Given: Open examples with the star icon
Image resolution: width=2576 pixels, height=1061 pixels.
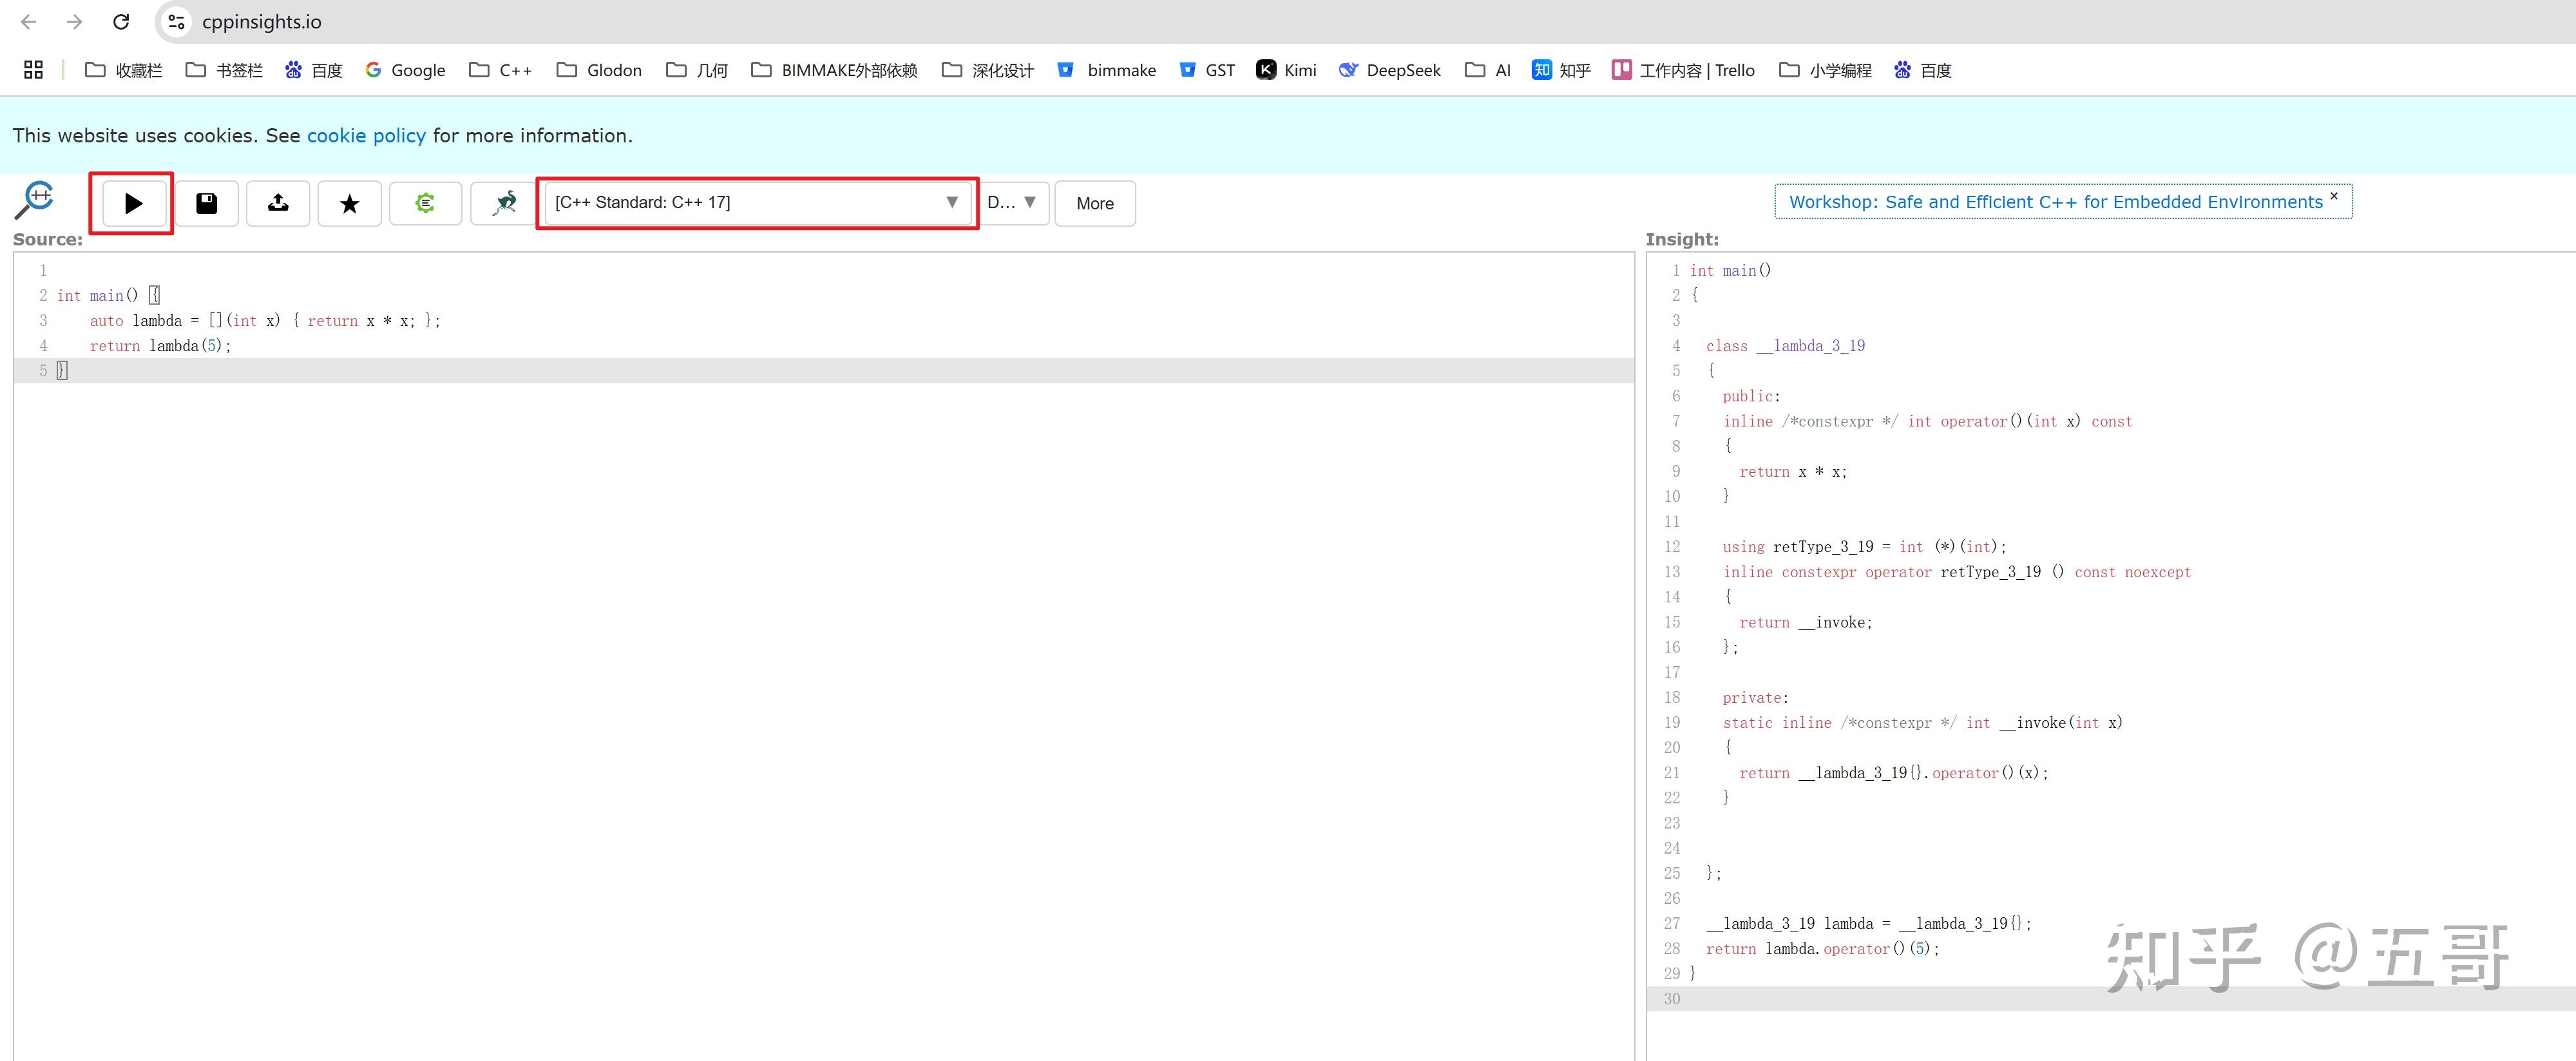Looking at the screenshot, I should (349, 203).
